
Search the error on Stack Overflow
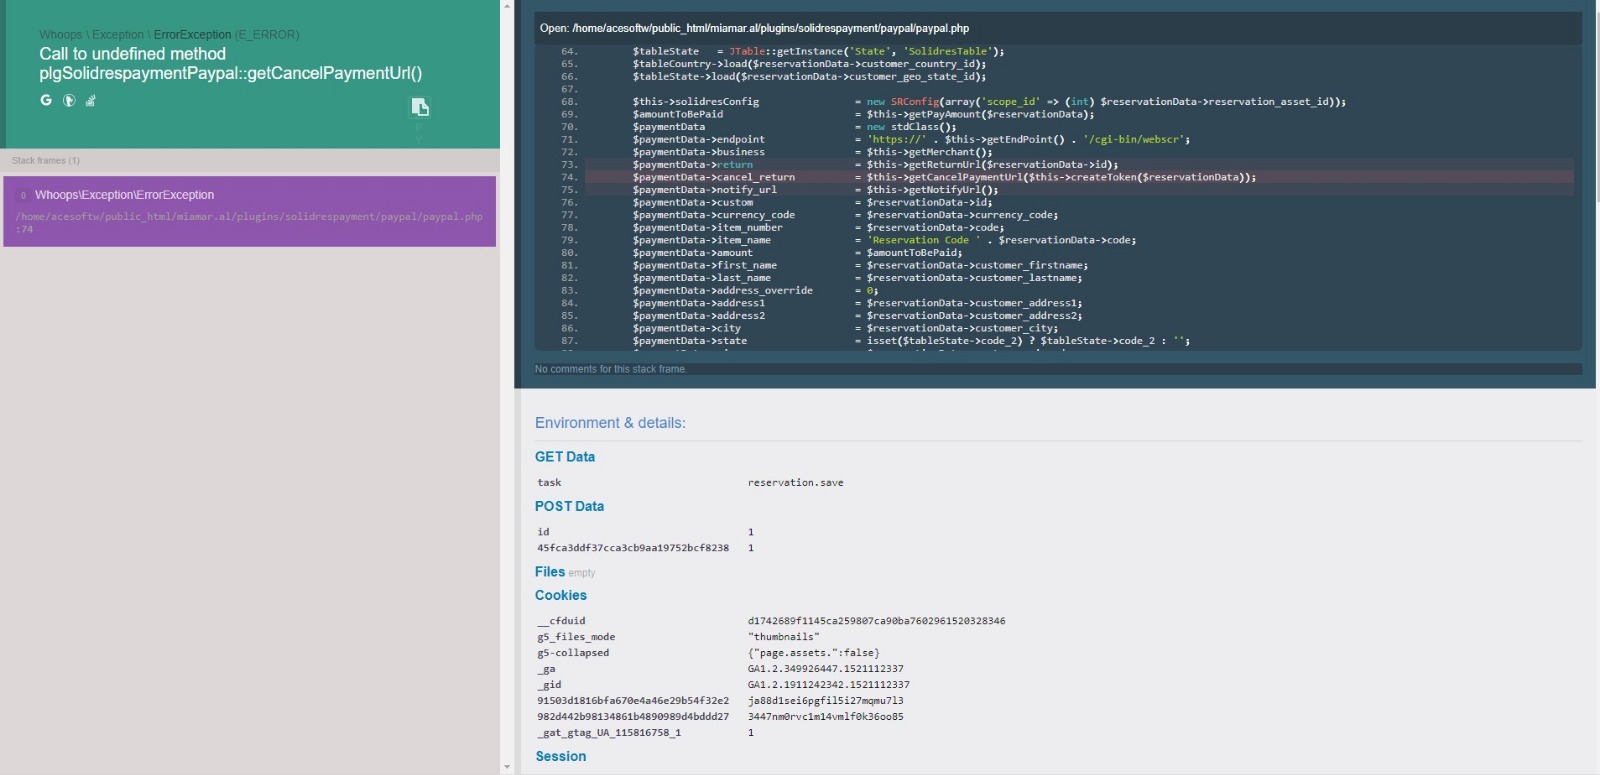pos(91,100)
